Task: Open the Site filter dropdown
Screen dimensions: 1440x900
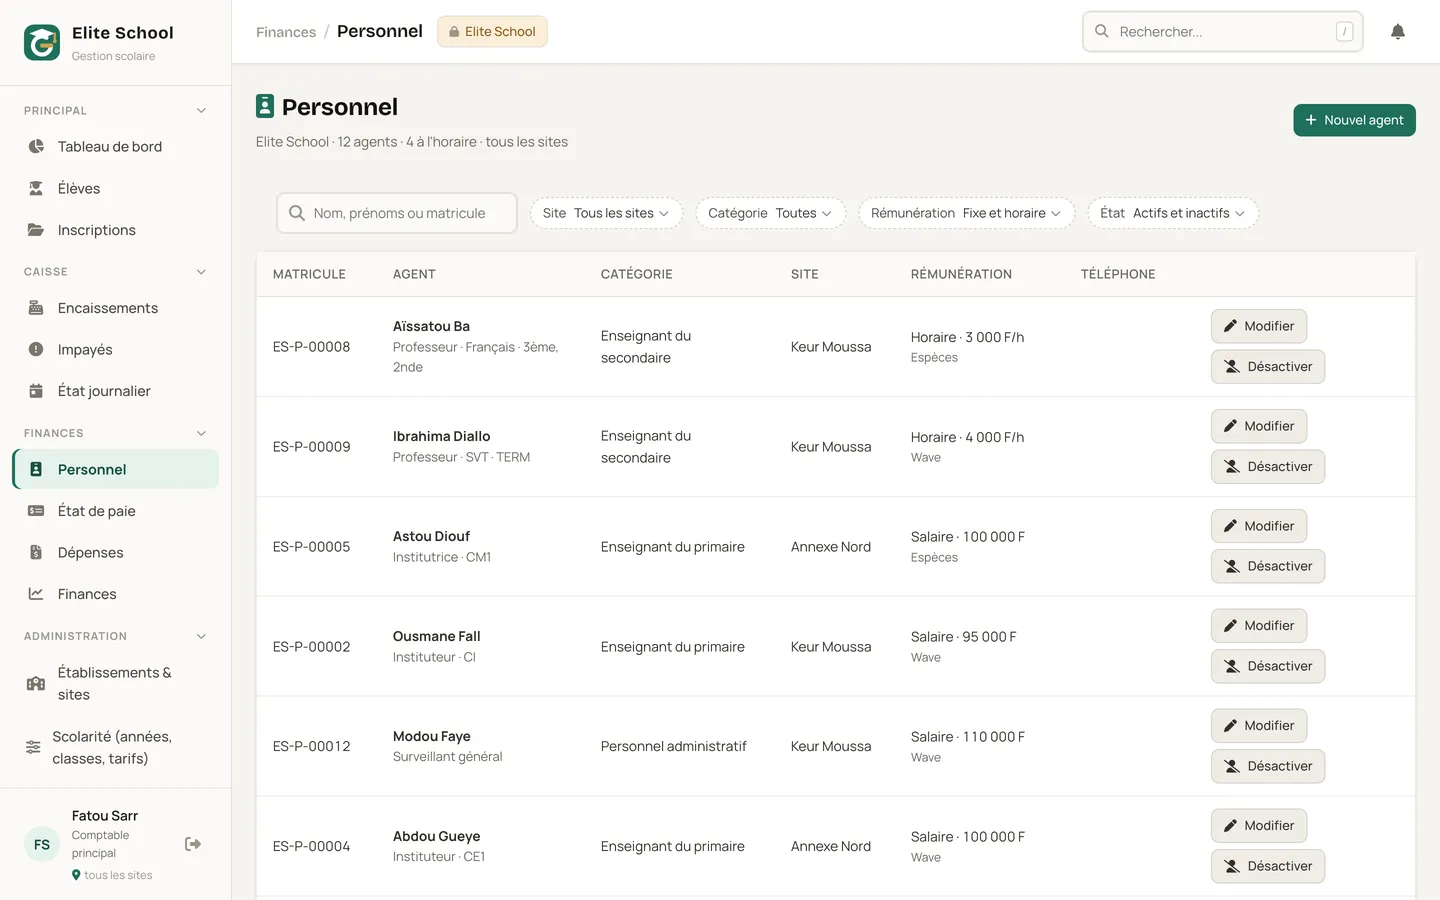Action: point(606,213)
